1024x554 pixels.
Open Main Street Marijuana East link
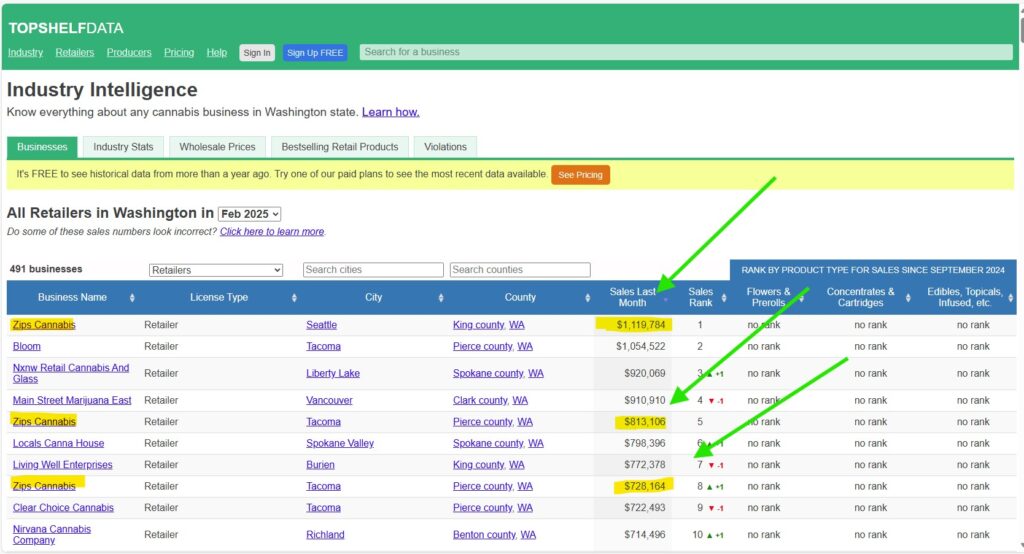click(x=72, y=400)
